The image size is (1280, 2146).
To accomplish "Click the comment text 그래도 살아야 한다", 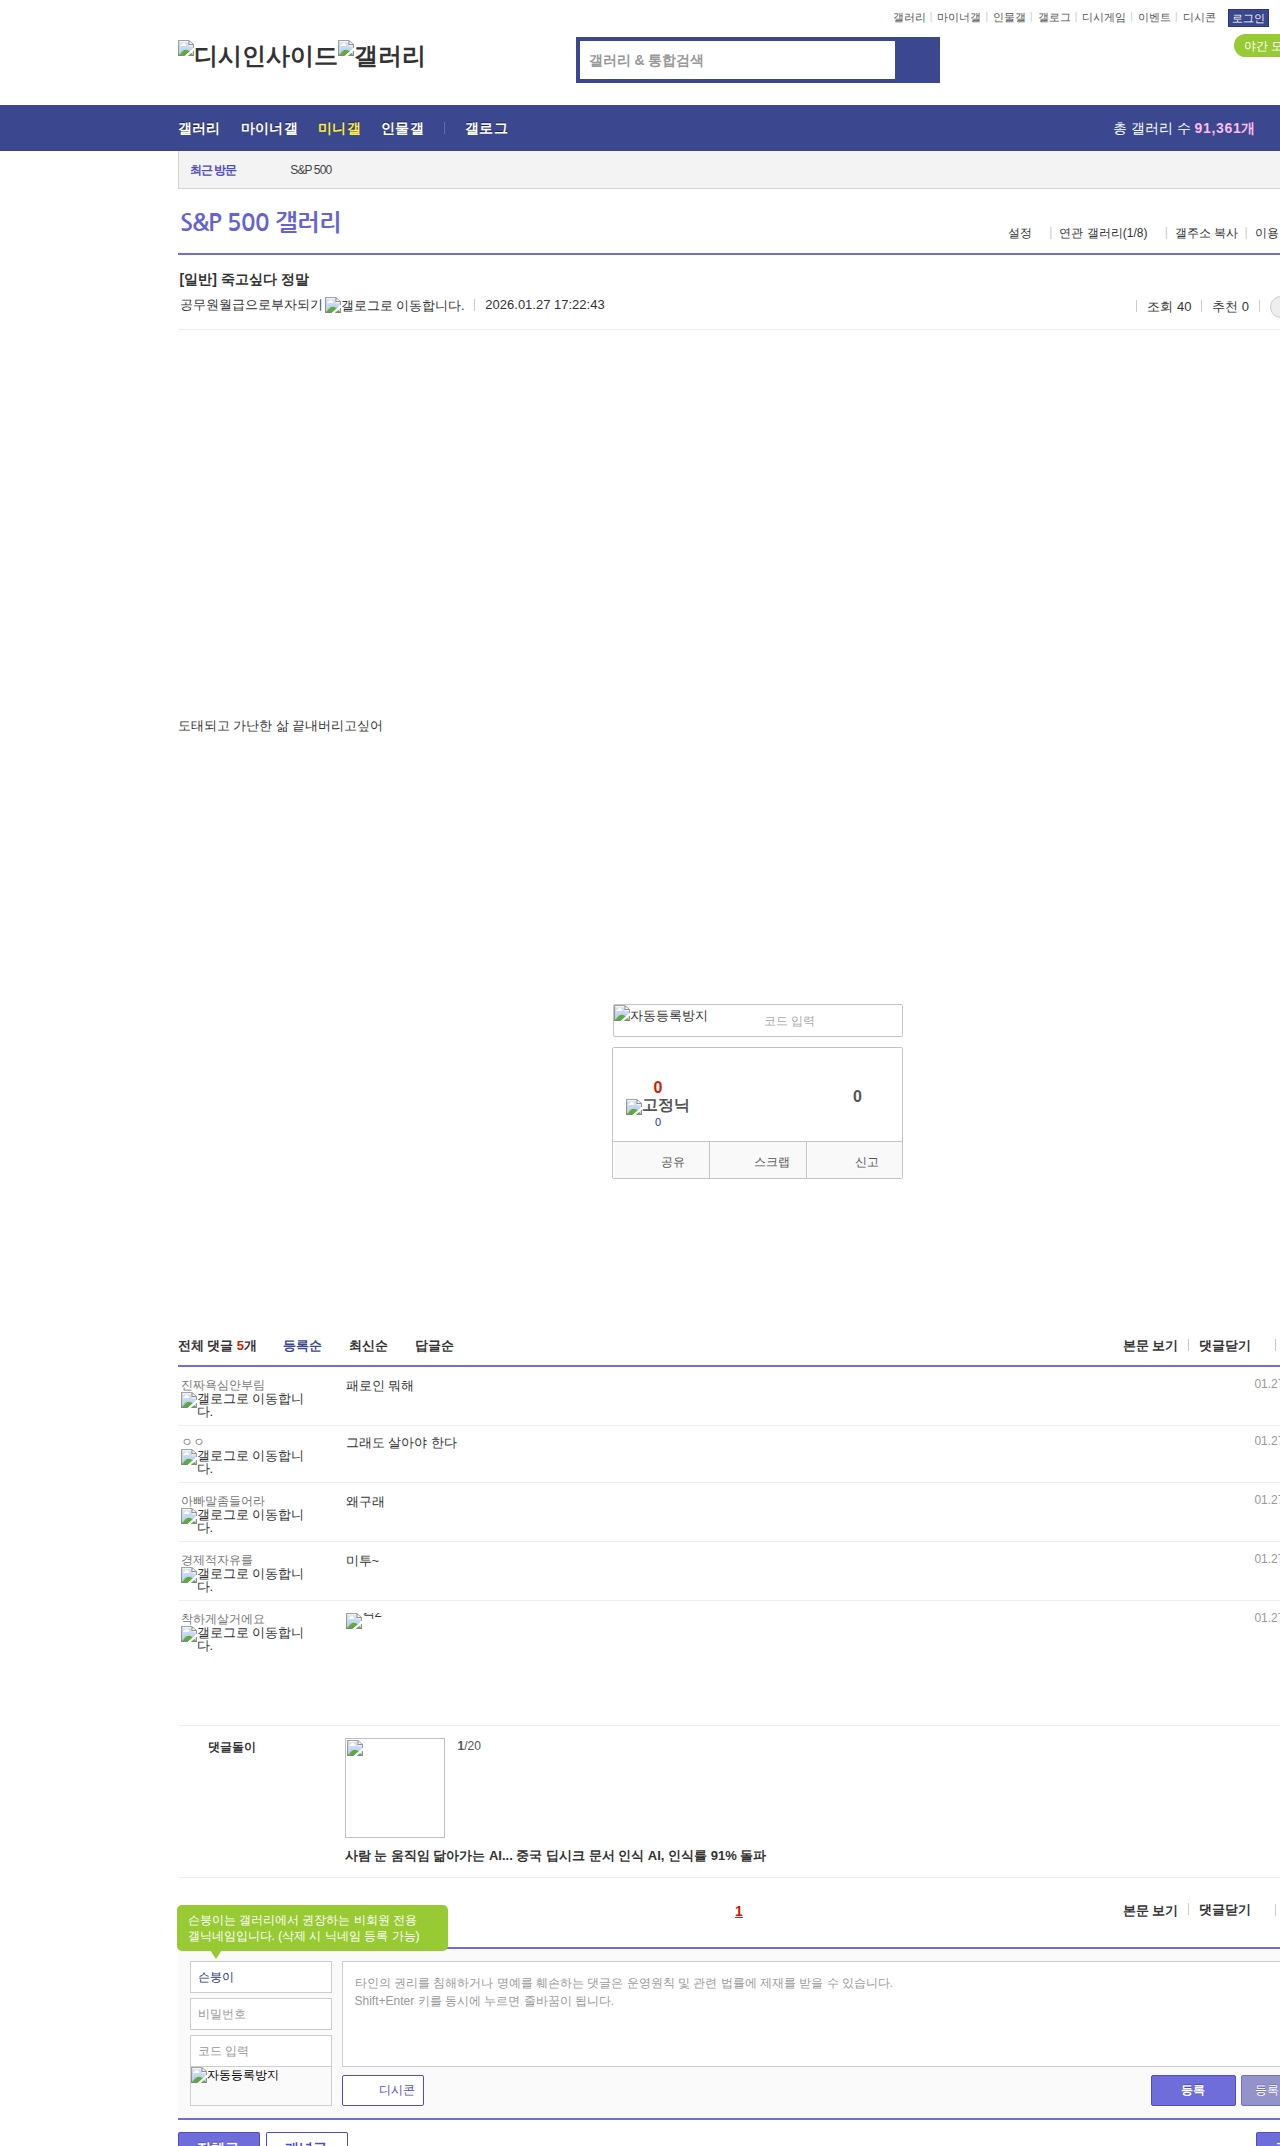I will [x=402, y=1443].
